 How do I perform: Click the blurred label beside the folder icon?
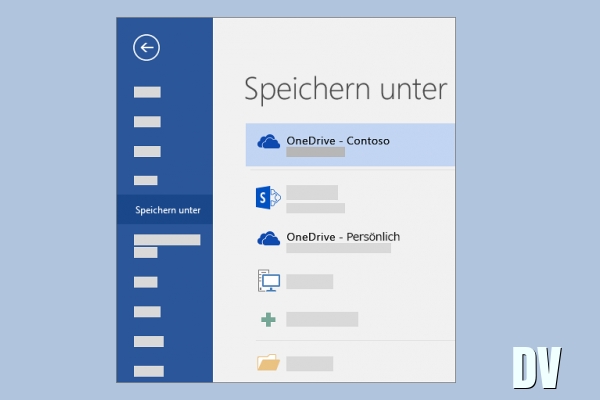point(309,363)
